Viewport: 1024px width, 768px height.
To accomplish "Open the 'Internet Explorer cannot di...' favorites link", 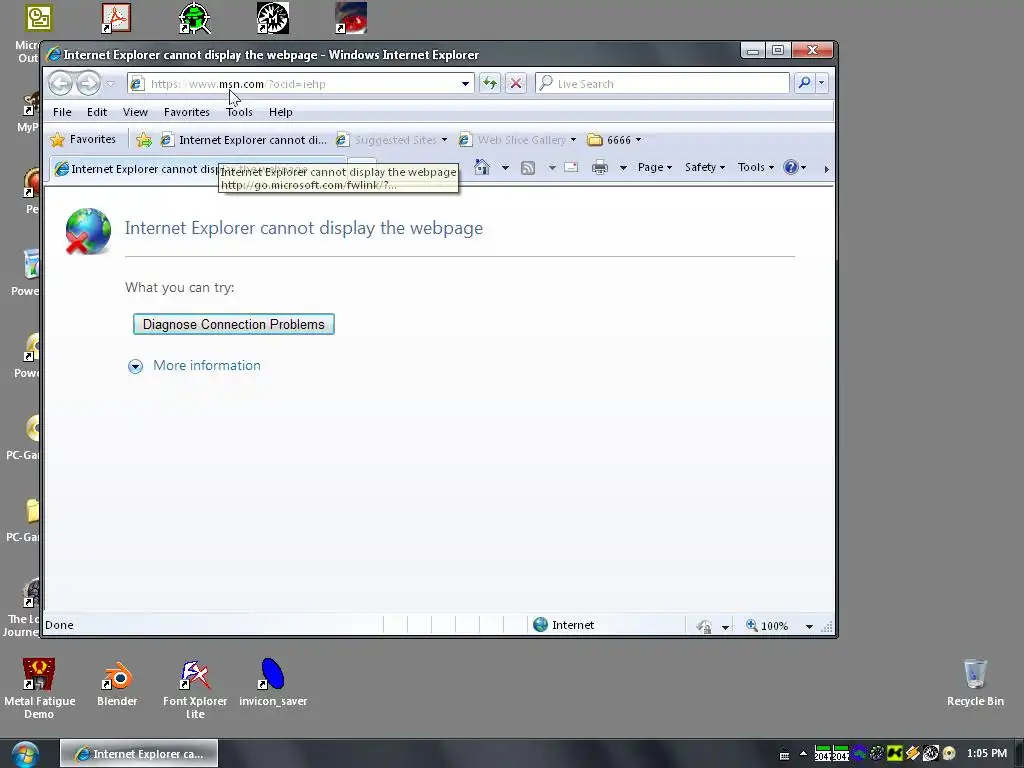I will pyautogui.click(x=244, y=140).
